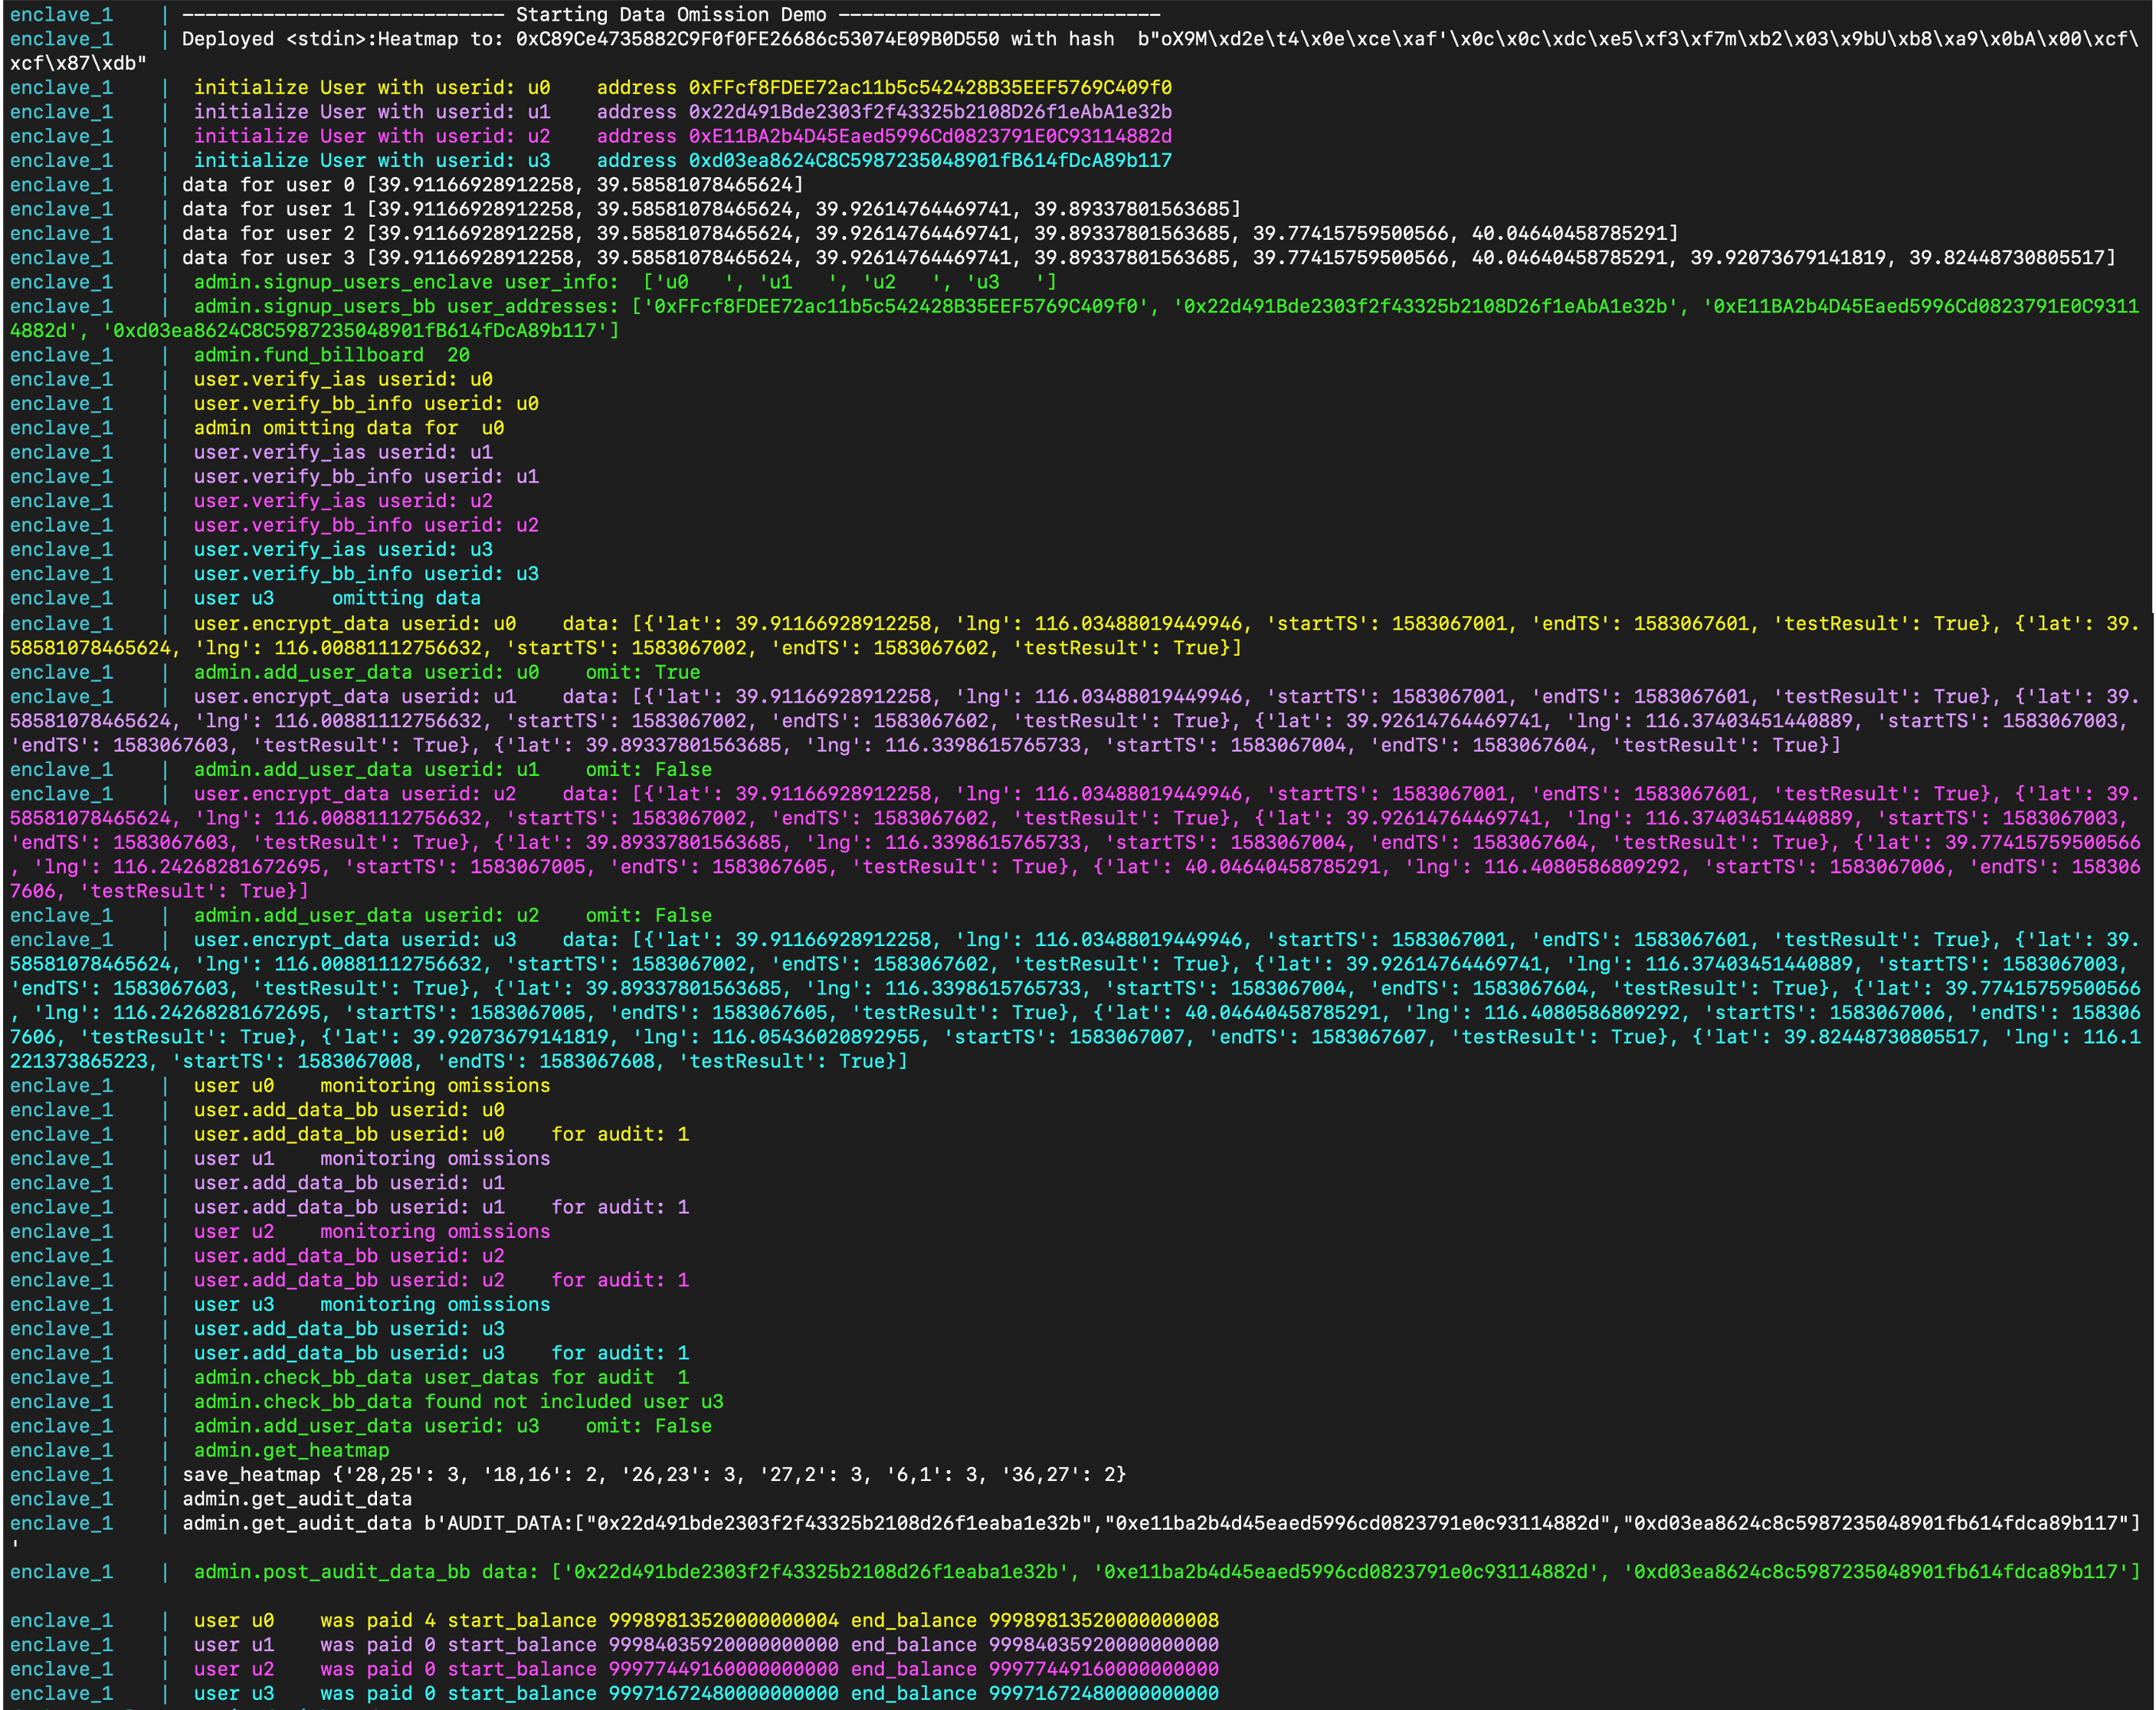The image size is (2156, 1710).
Task: Click the 'data for user 0' line
Action: point(492,185)
